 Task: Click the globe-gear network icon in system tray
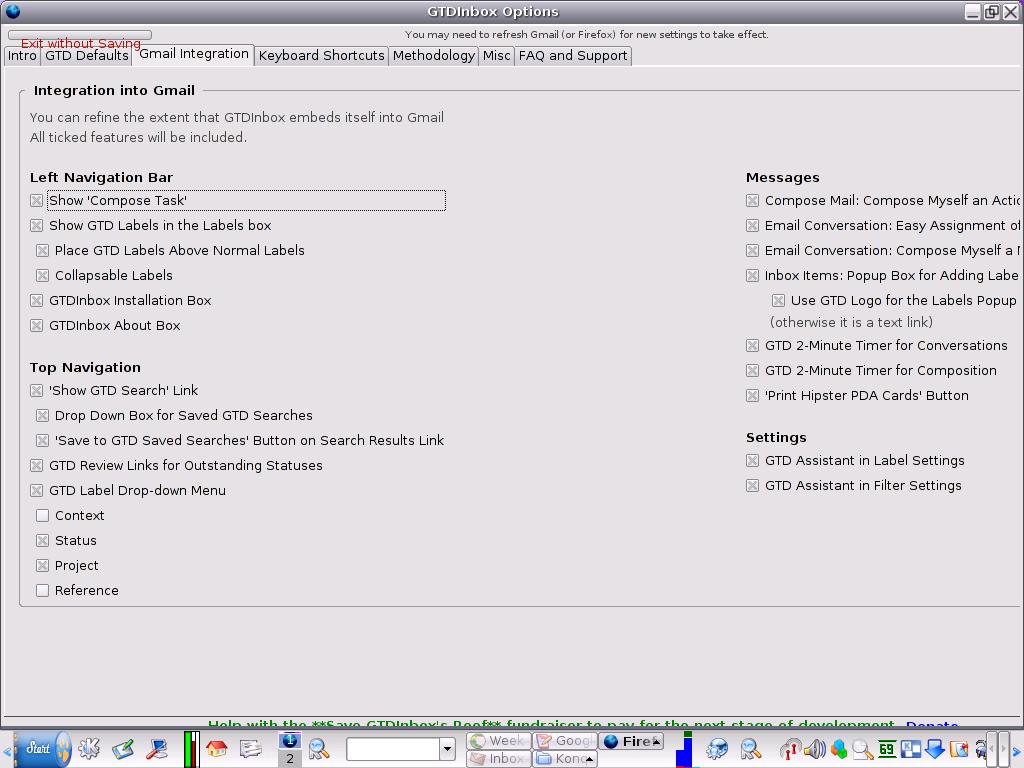click(717, 748)
